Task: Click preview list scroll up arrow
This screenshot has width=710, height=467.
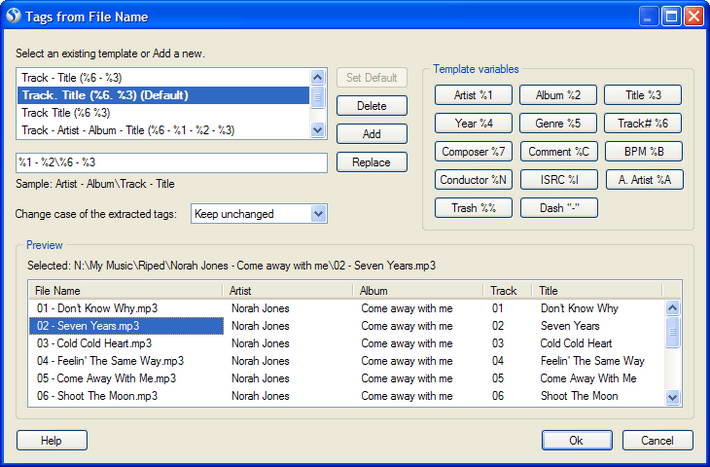Action: click(x=673, y=308)
